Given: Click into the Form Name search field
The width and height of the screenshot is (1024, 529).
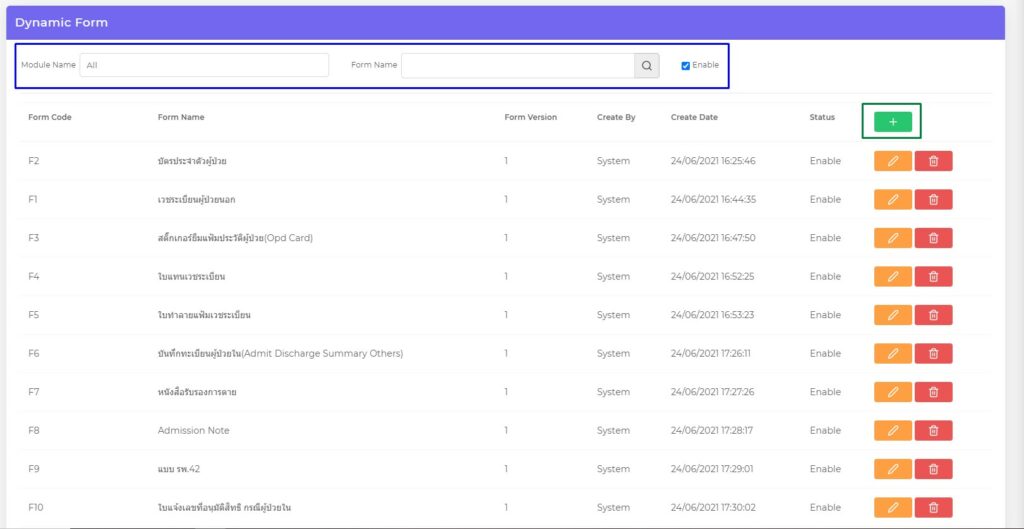Looking at the screenshot, I should click(517, 66).
